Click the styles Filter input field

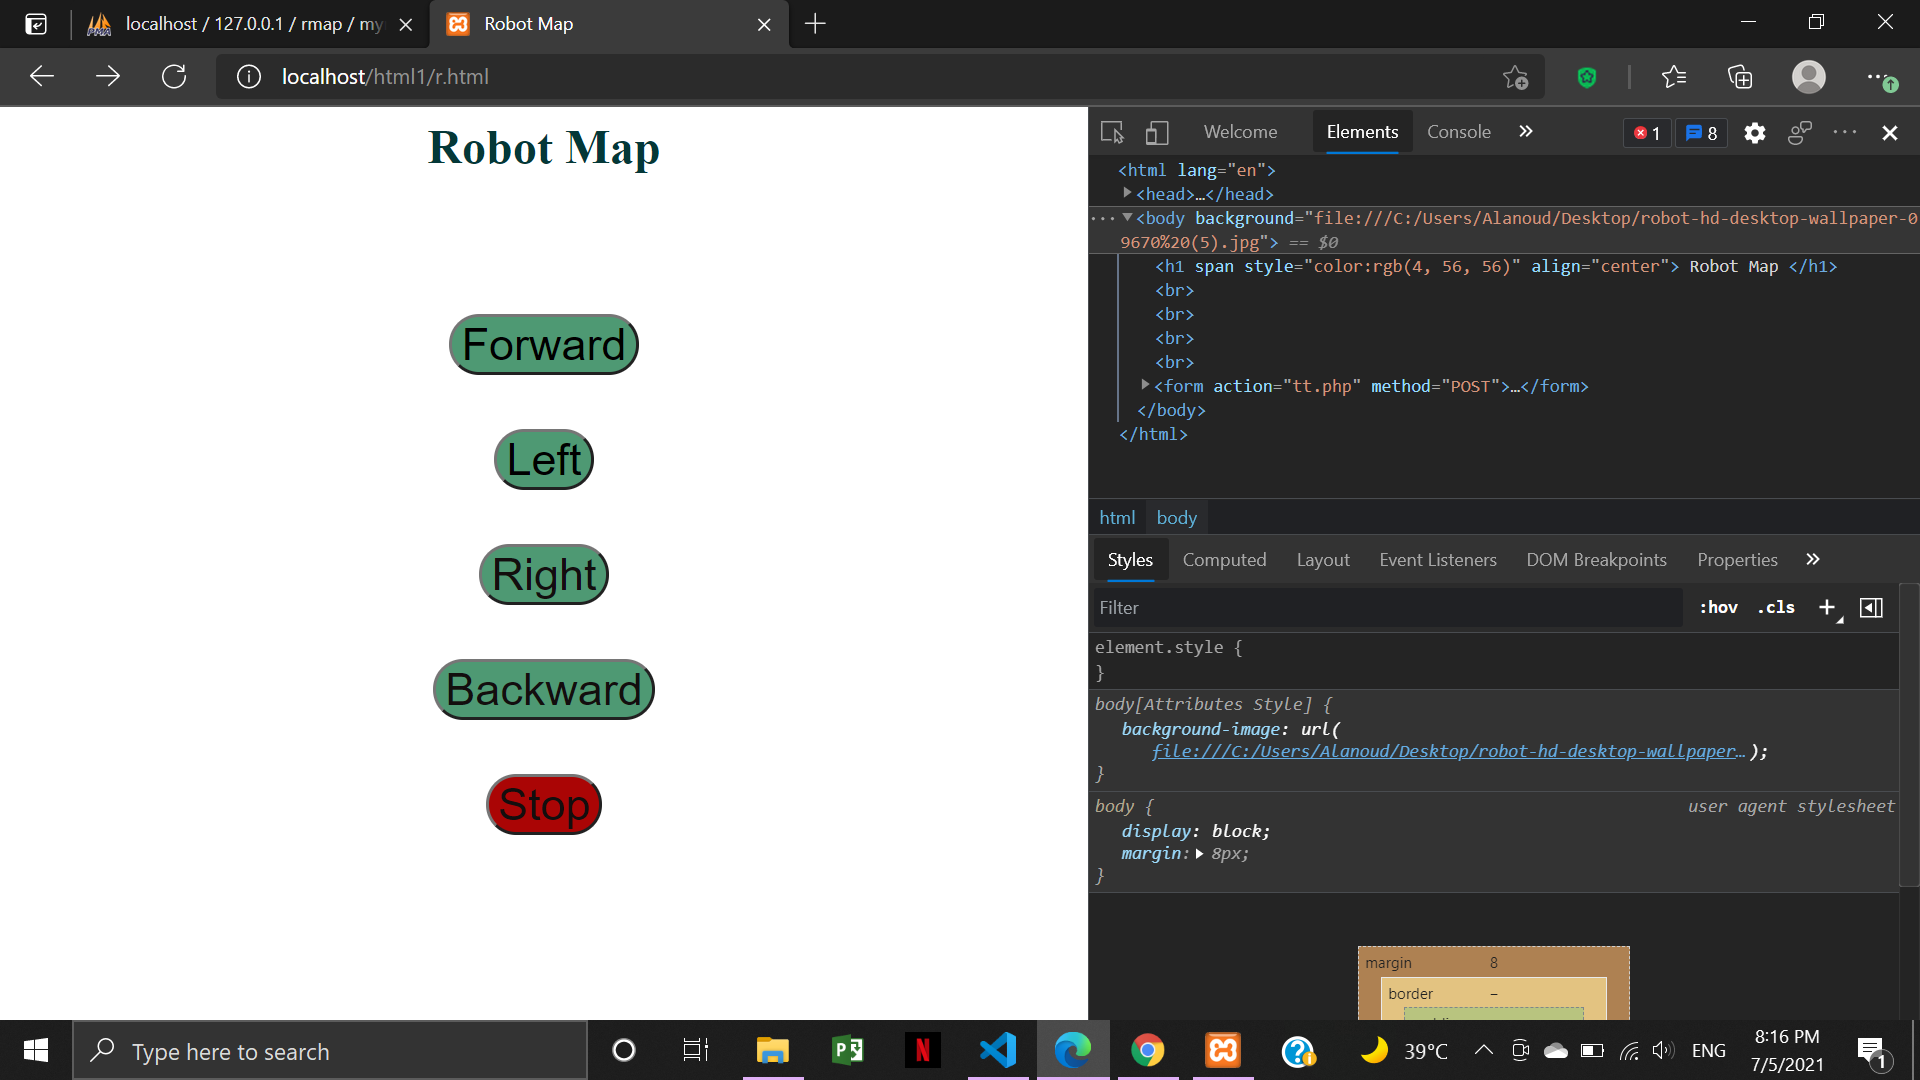point(1386,607)
